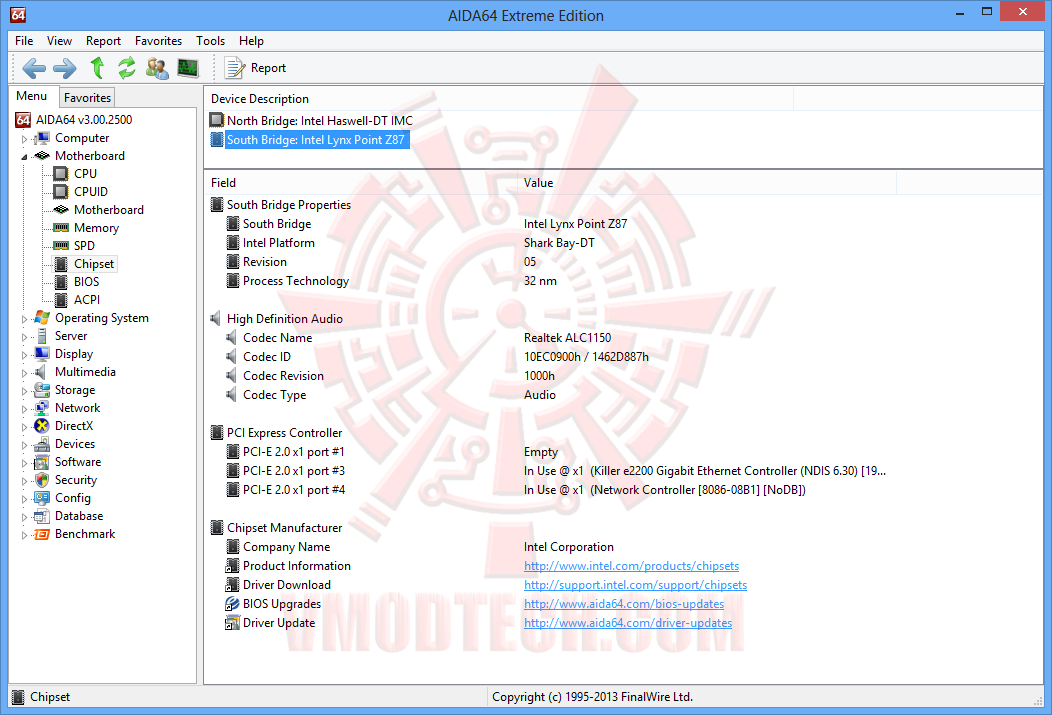Click the Report toolbar button

(x=256, y=68)
